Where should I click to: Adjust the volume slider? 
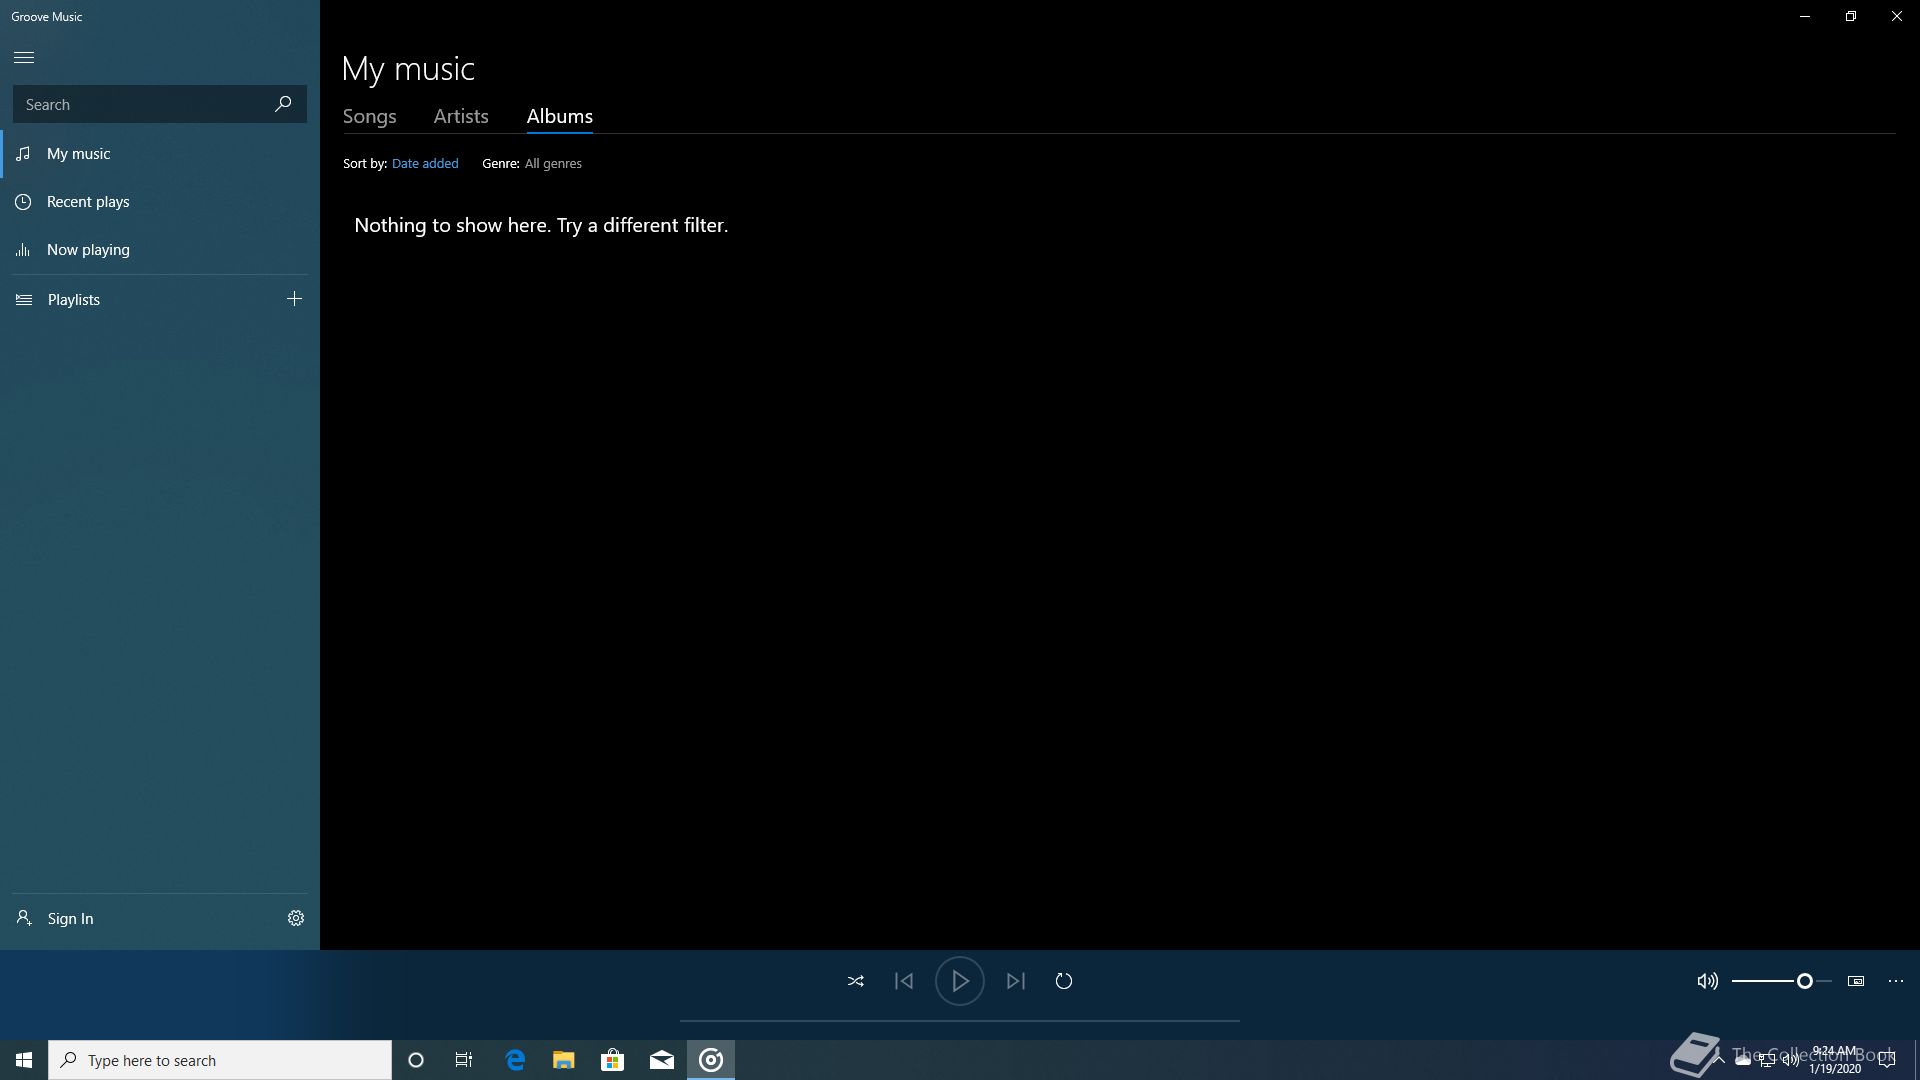pyautogui.click(x=1782, y=981)
